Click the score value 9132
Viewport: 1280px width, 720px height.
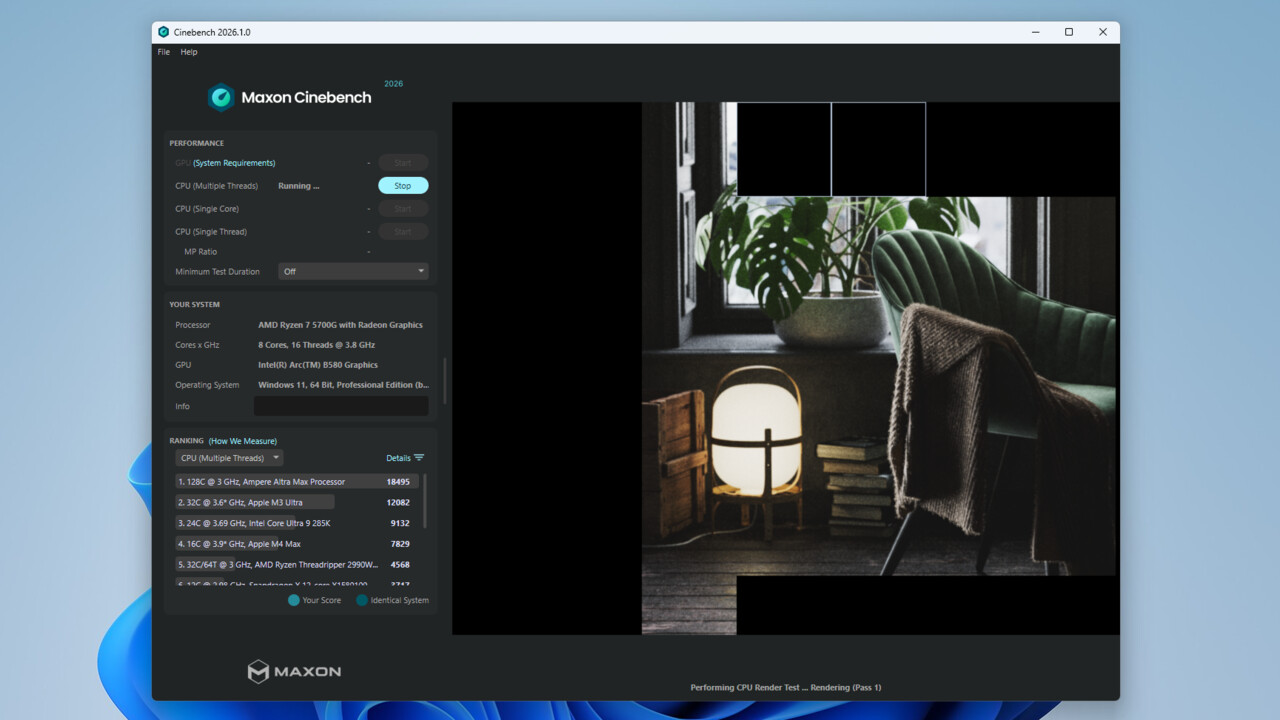click(x=400, y=523)
